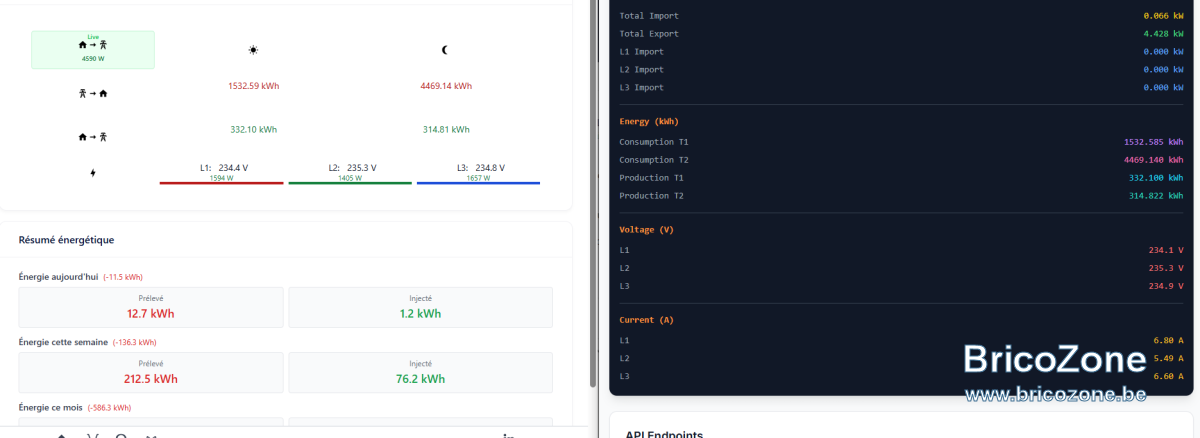Click the 4469.14 kWh night consumption value
1200x438 pixels.
(446, 86)
